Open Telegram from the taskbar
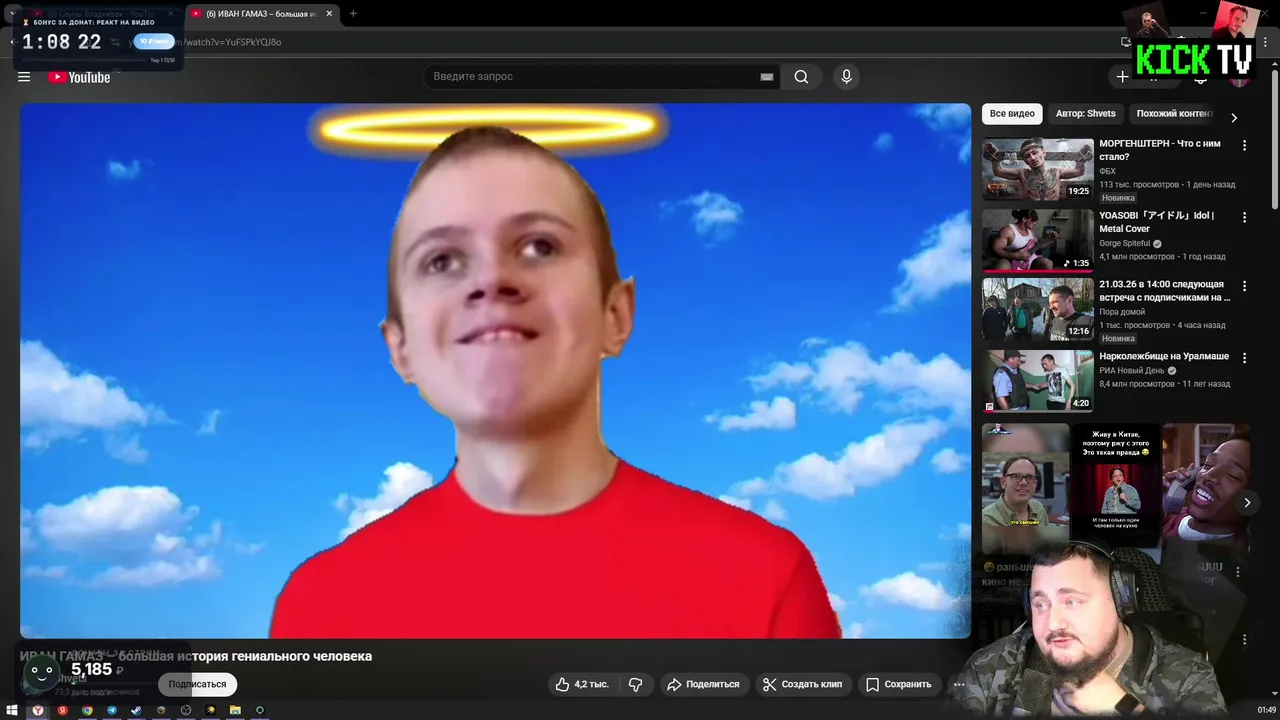The image size is (1280, 720). 112,710
